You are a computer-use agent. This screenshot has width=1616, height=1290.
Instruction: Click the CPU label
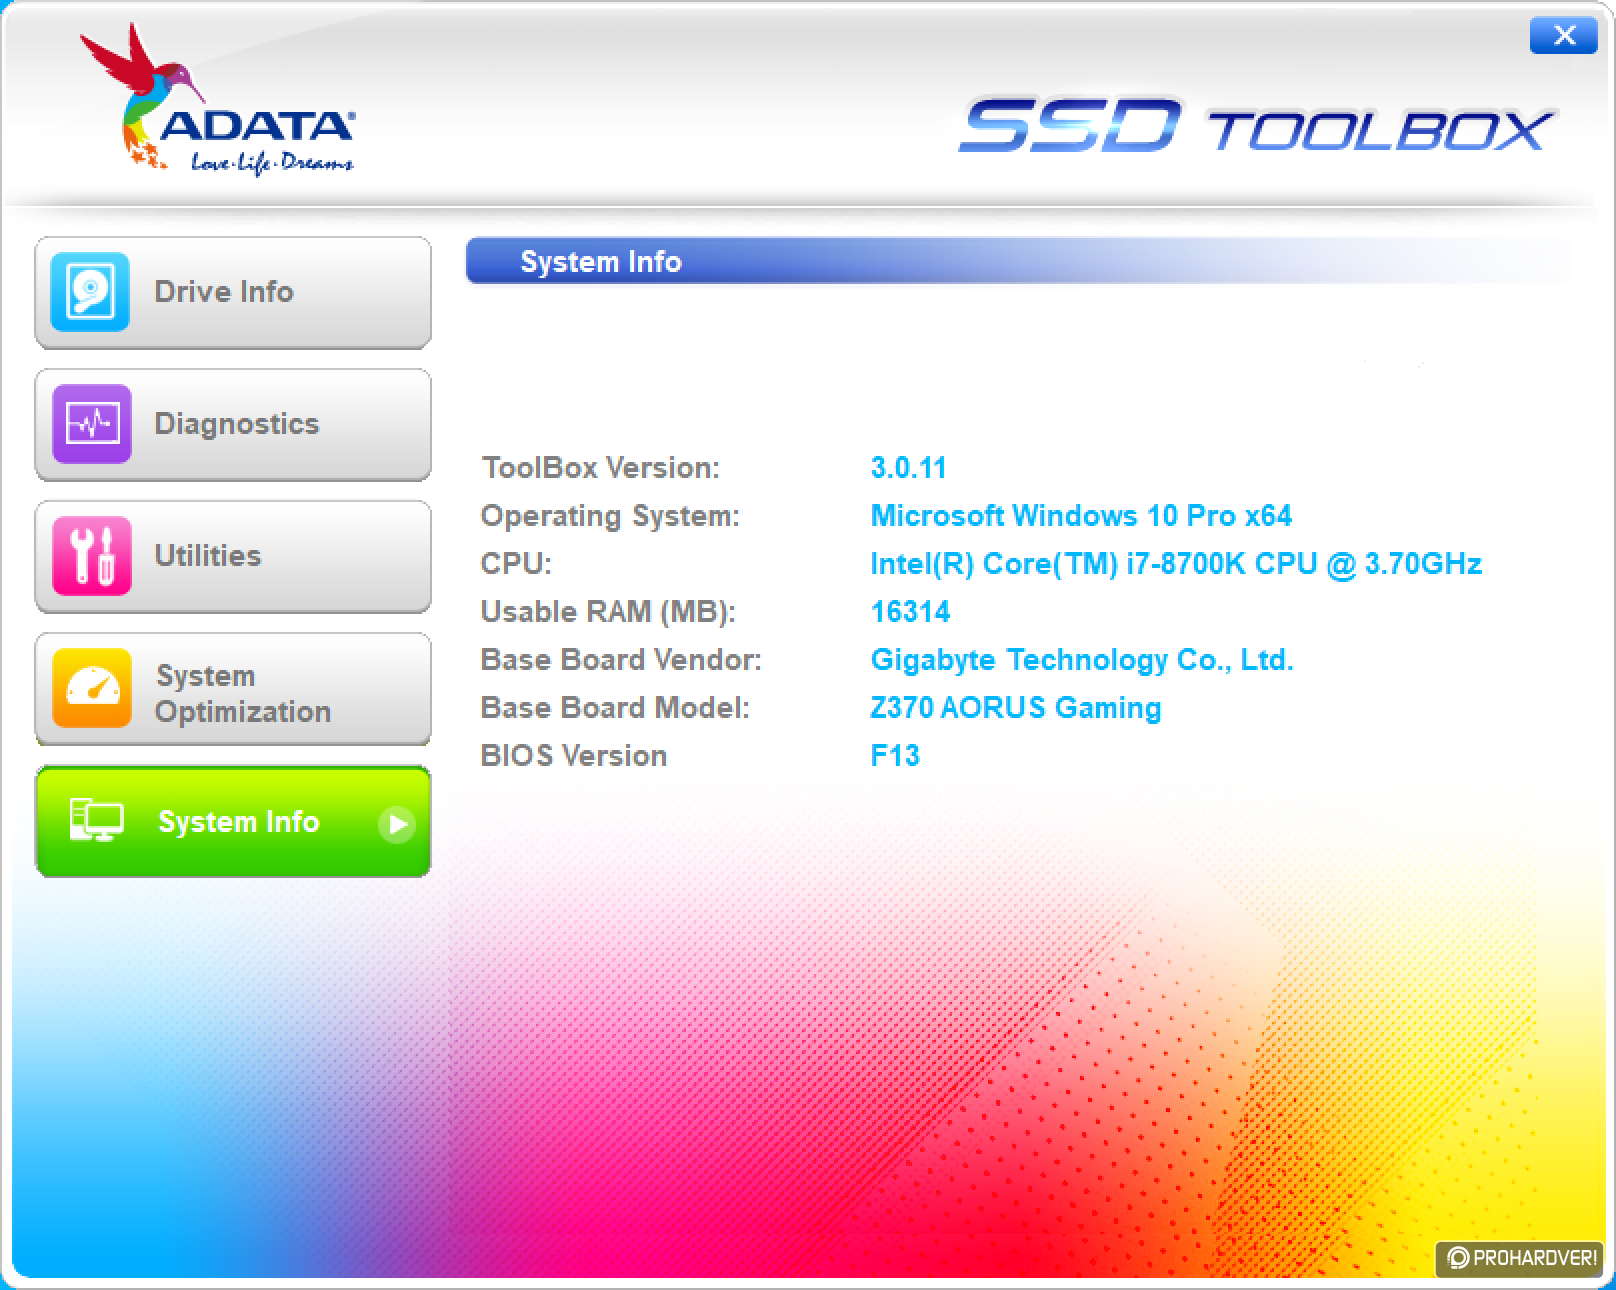click(516, 564)
